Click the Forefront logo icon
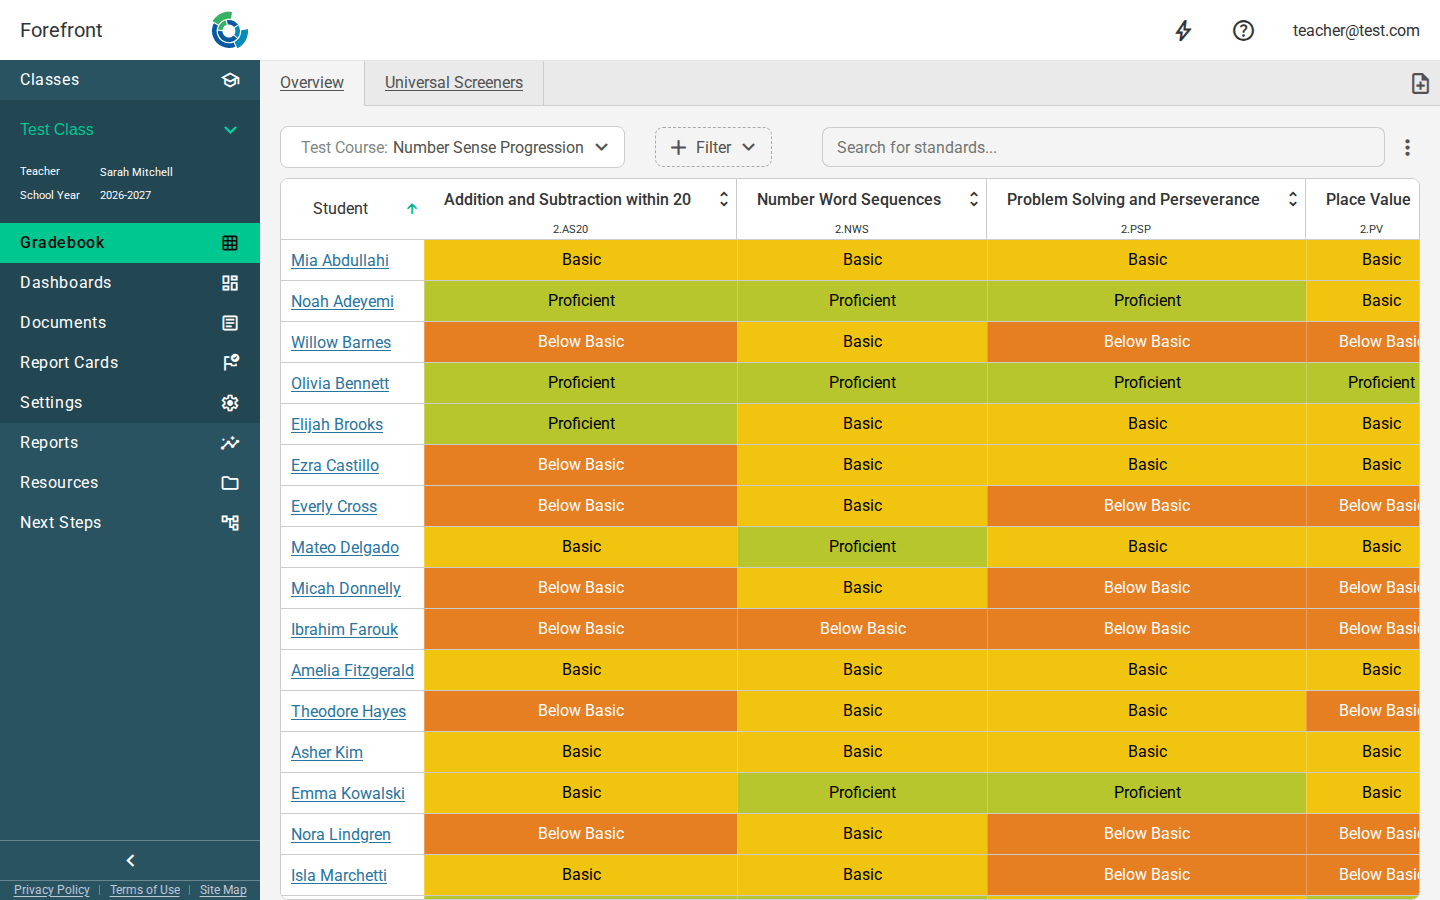The image size is (1440, 900). pos(230,30)
